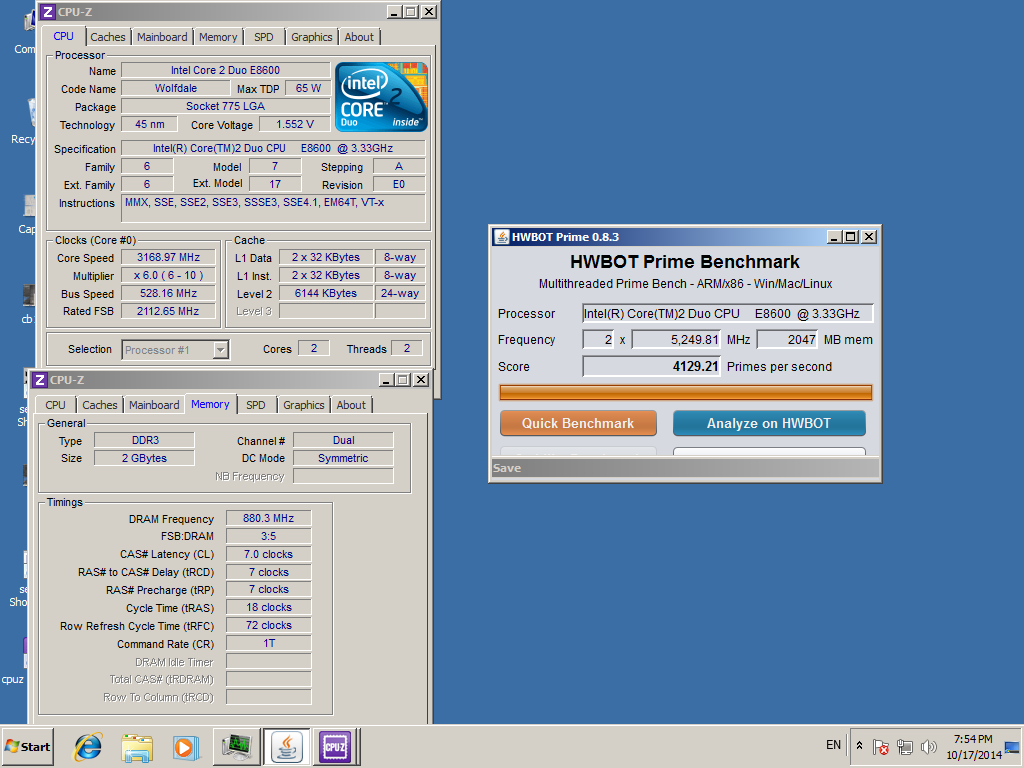Click the Cycle Time value 18 clocks
The height and width of the screenshot is (768, 1024).
tap(268, 607)
